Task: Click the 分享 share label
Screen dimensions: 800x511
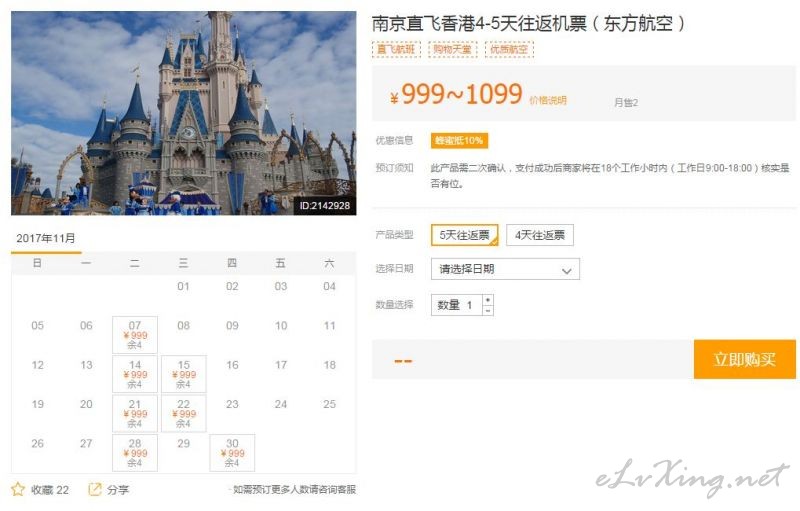Action: click(x=118, y=490)
